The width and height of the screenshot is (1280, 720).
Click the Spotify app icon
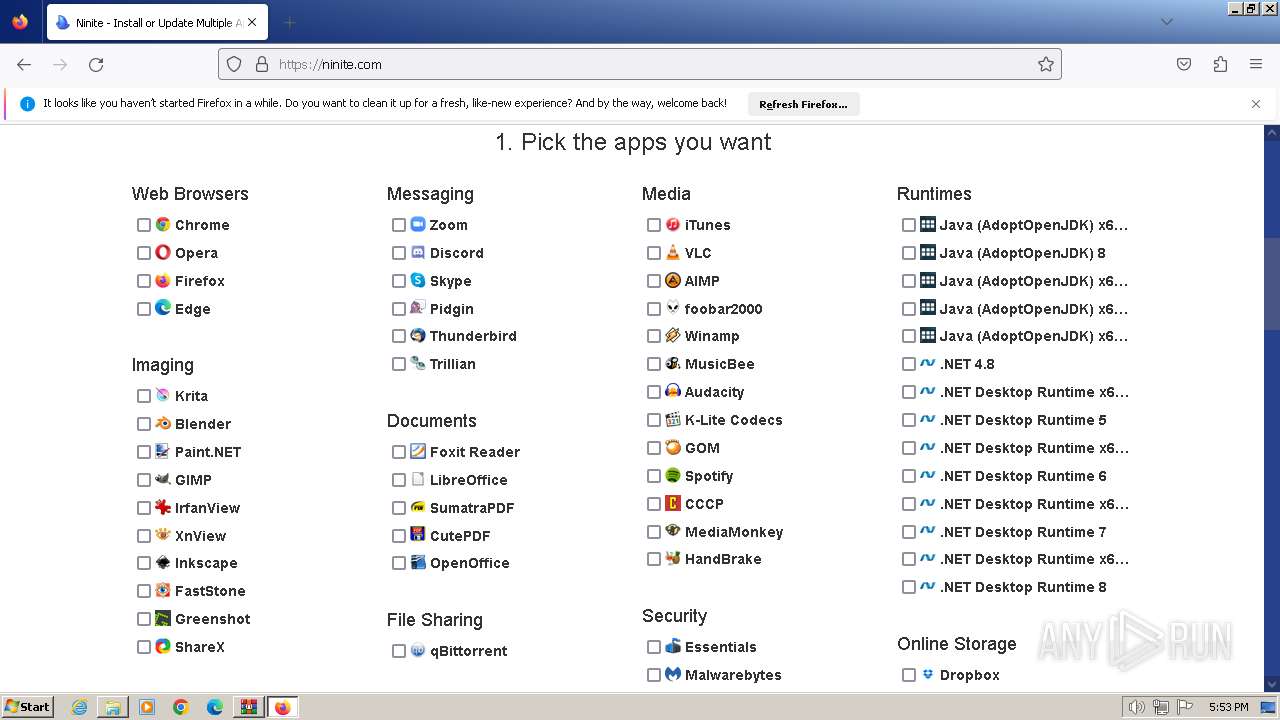click(x=673, y=476)
